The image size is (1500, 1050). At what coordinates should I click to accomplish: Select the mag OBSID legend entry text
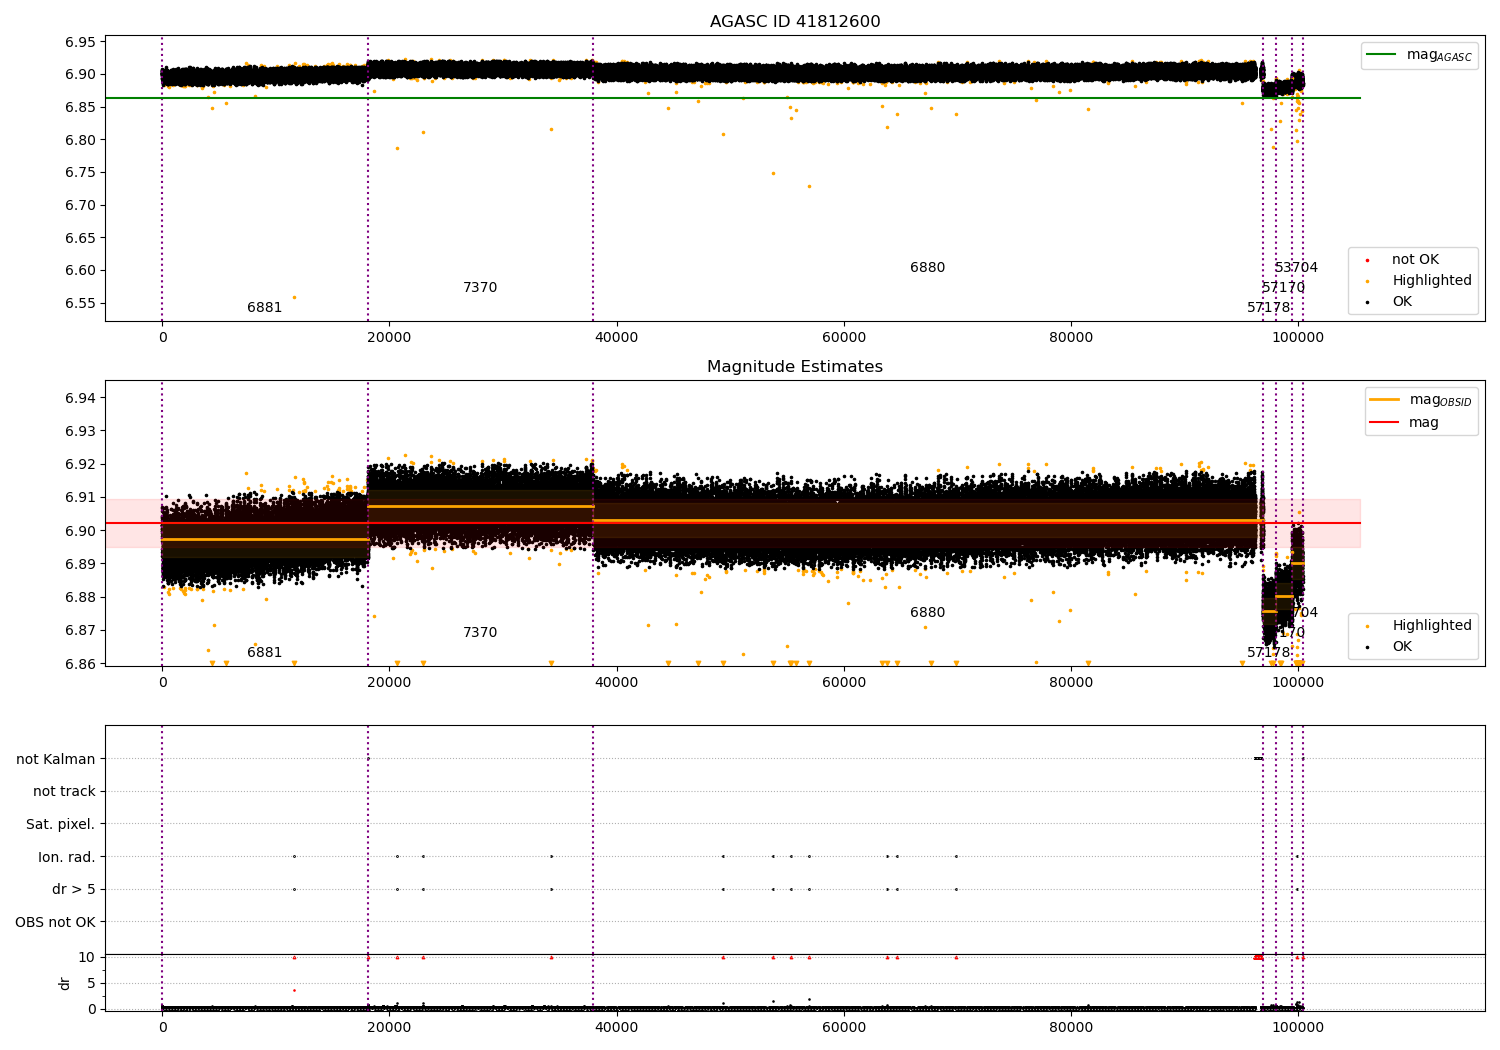pos(1440,400)
